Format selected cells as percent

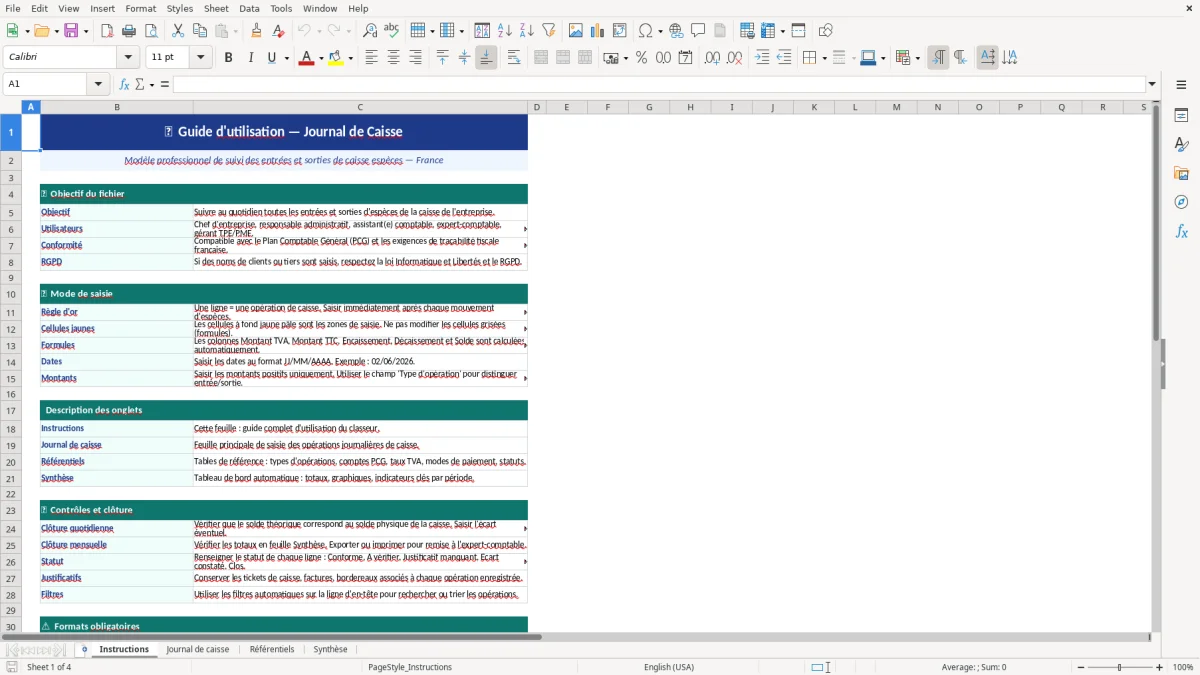click(x=642, y=58)
